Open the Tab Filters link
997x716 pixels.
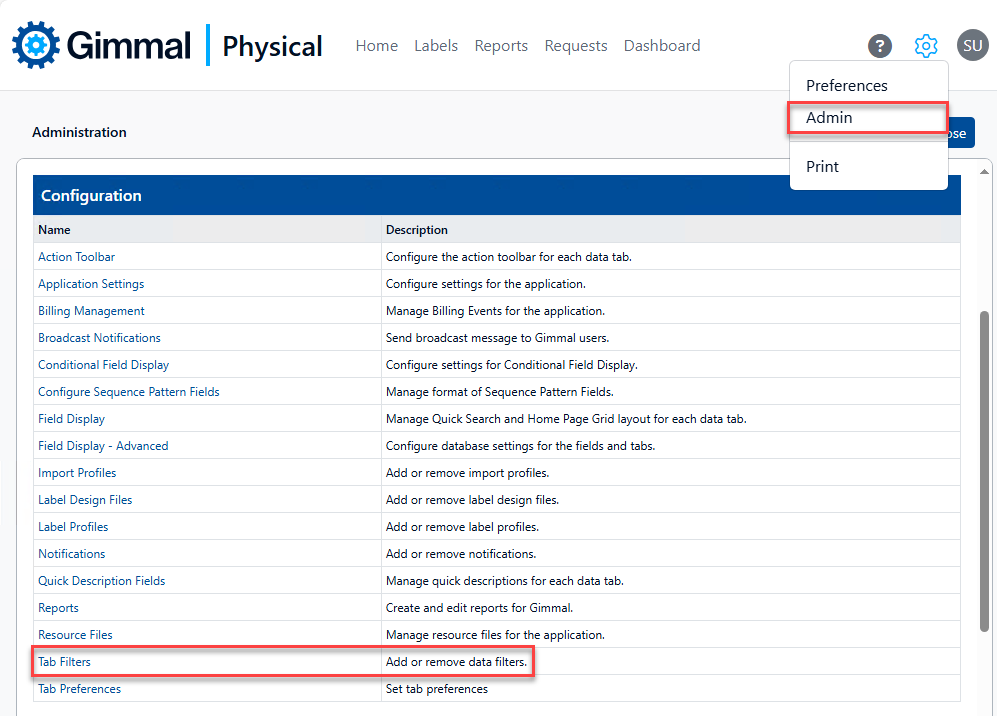click(64, 662)
